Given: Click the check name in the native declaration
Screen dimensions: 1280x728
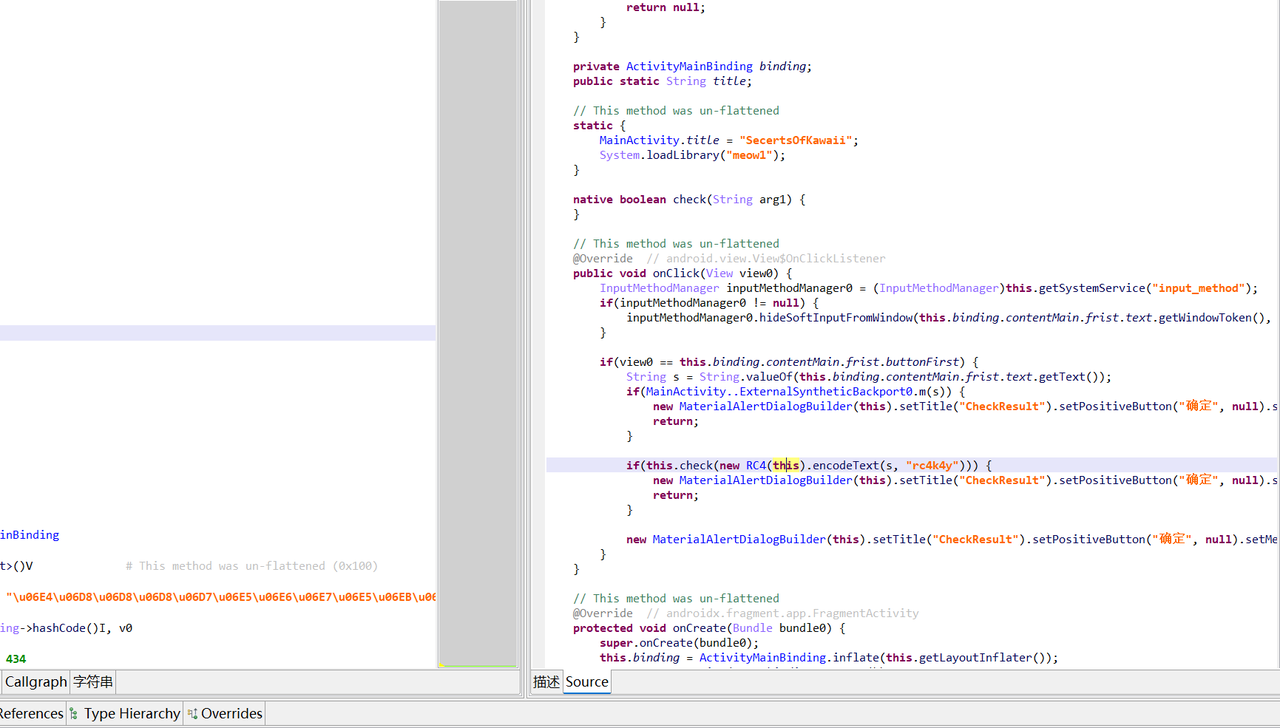Looking at the screenshot, I should [x=689, y=199].
